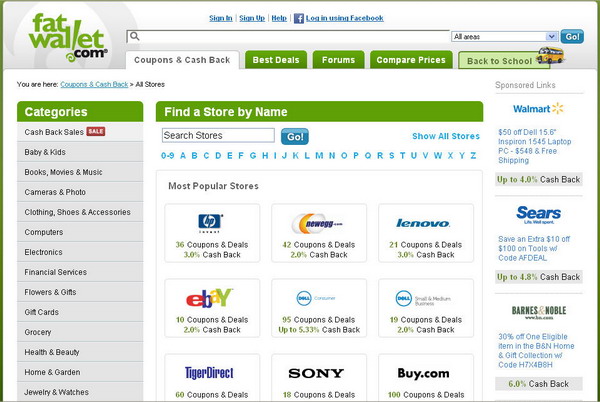Click the Facebook icon near login
This screenshot has width=600, height=402.
[298, 18]
